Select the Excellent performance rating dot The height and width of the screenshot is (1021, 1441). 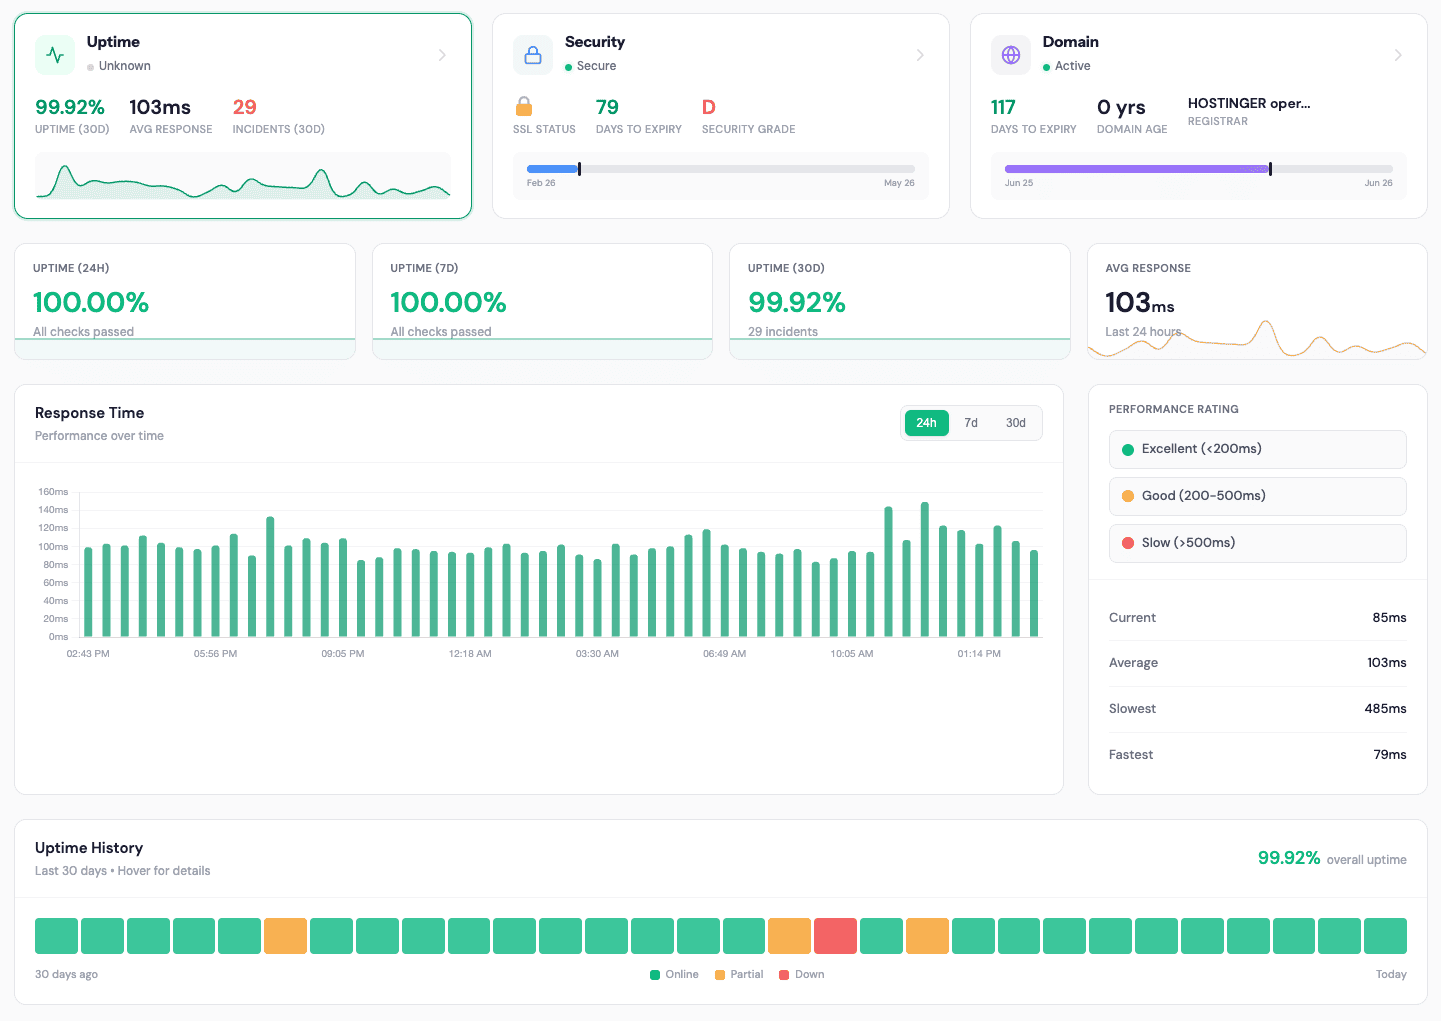(1129, 449)
